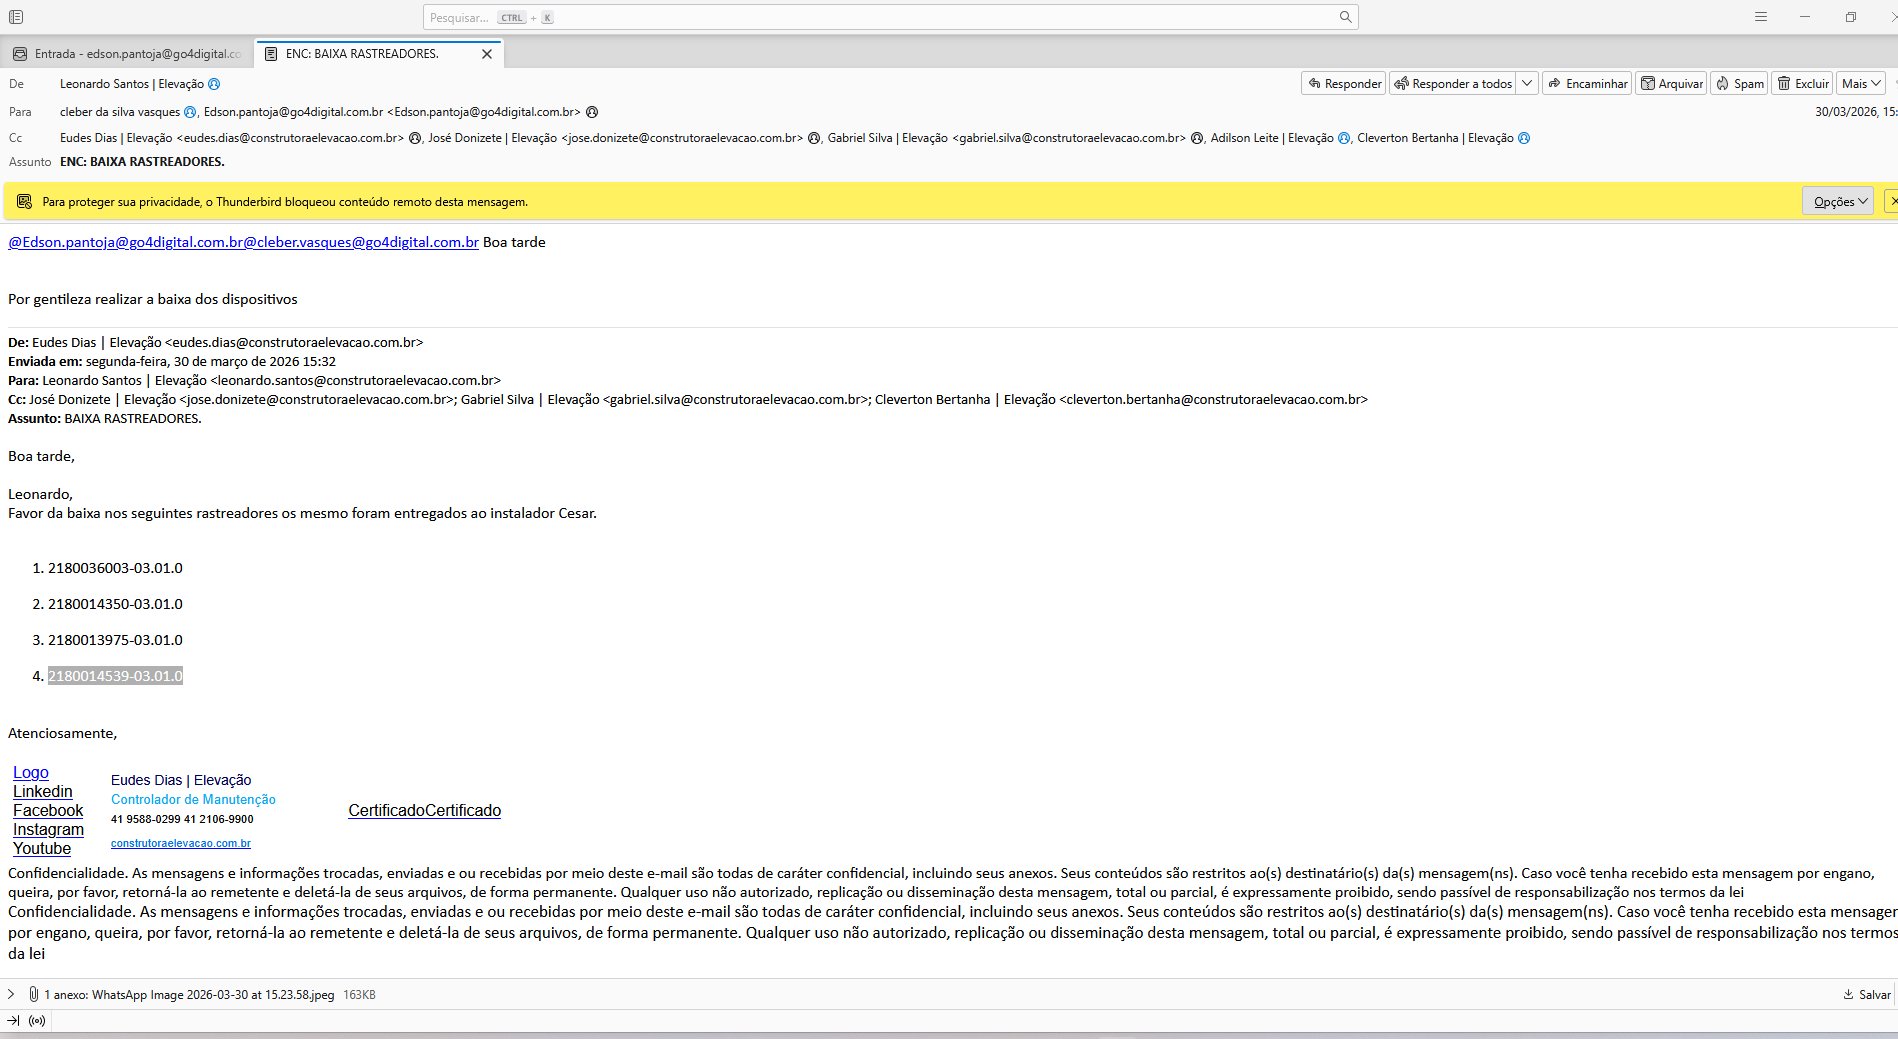Delete the email with Excluir
1898x1039 pixels.
click(x=1802, y=84)
